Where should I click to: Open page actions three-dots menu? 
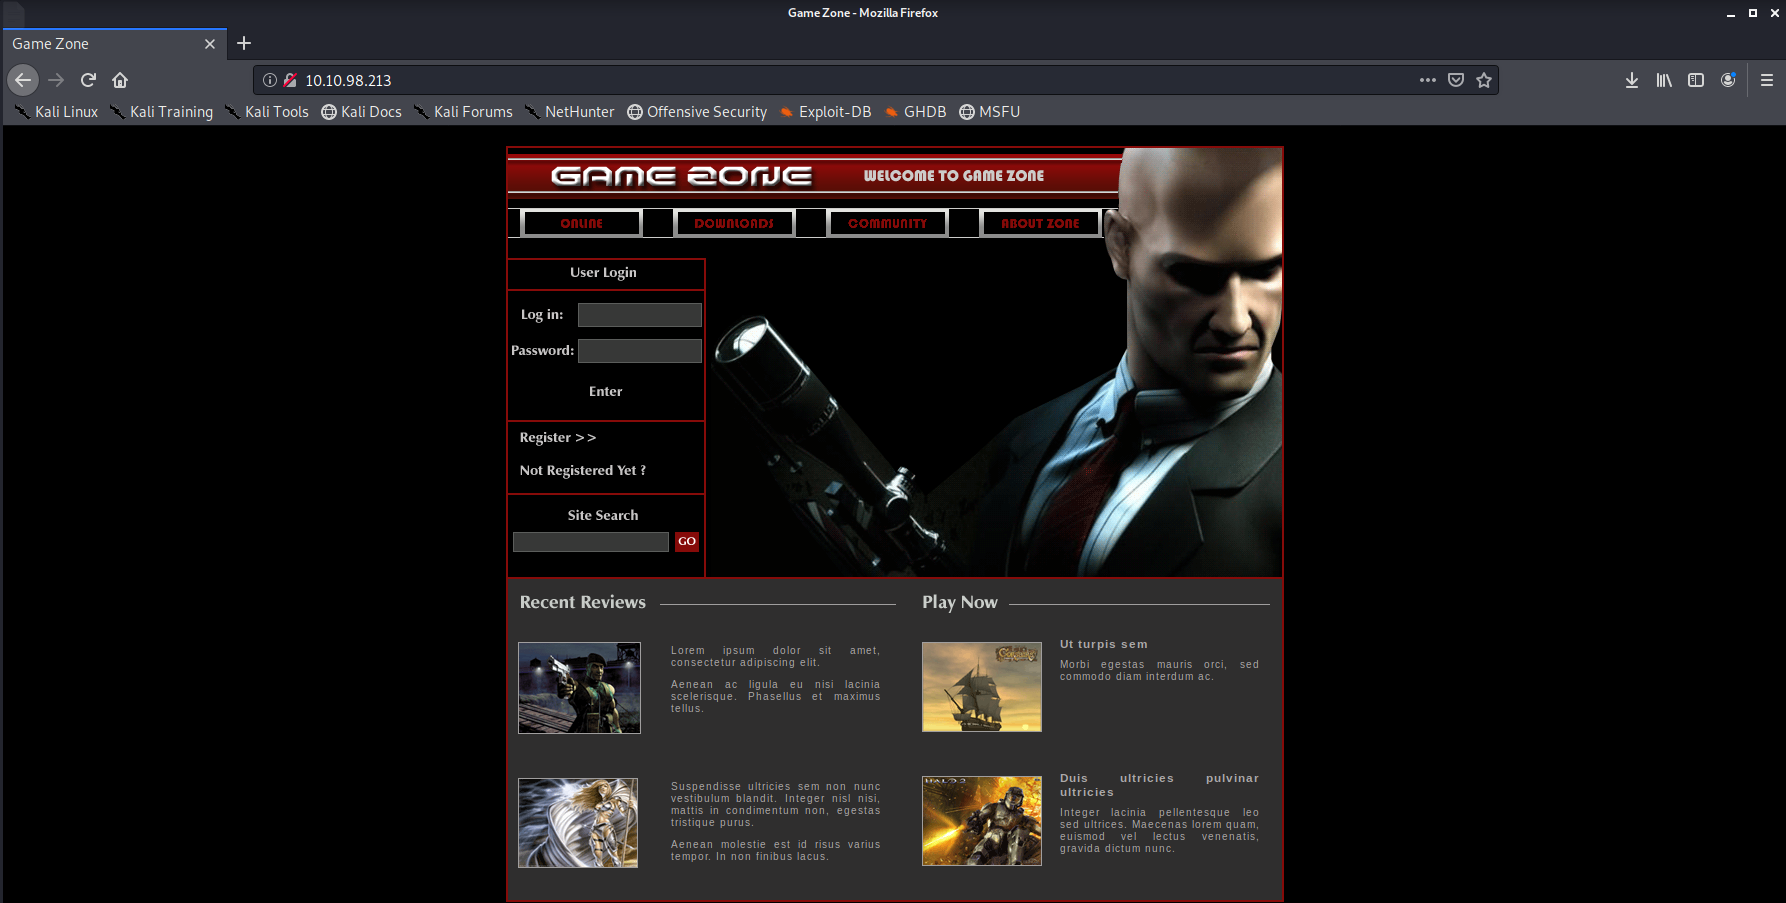click(x=1428, y=80)
